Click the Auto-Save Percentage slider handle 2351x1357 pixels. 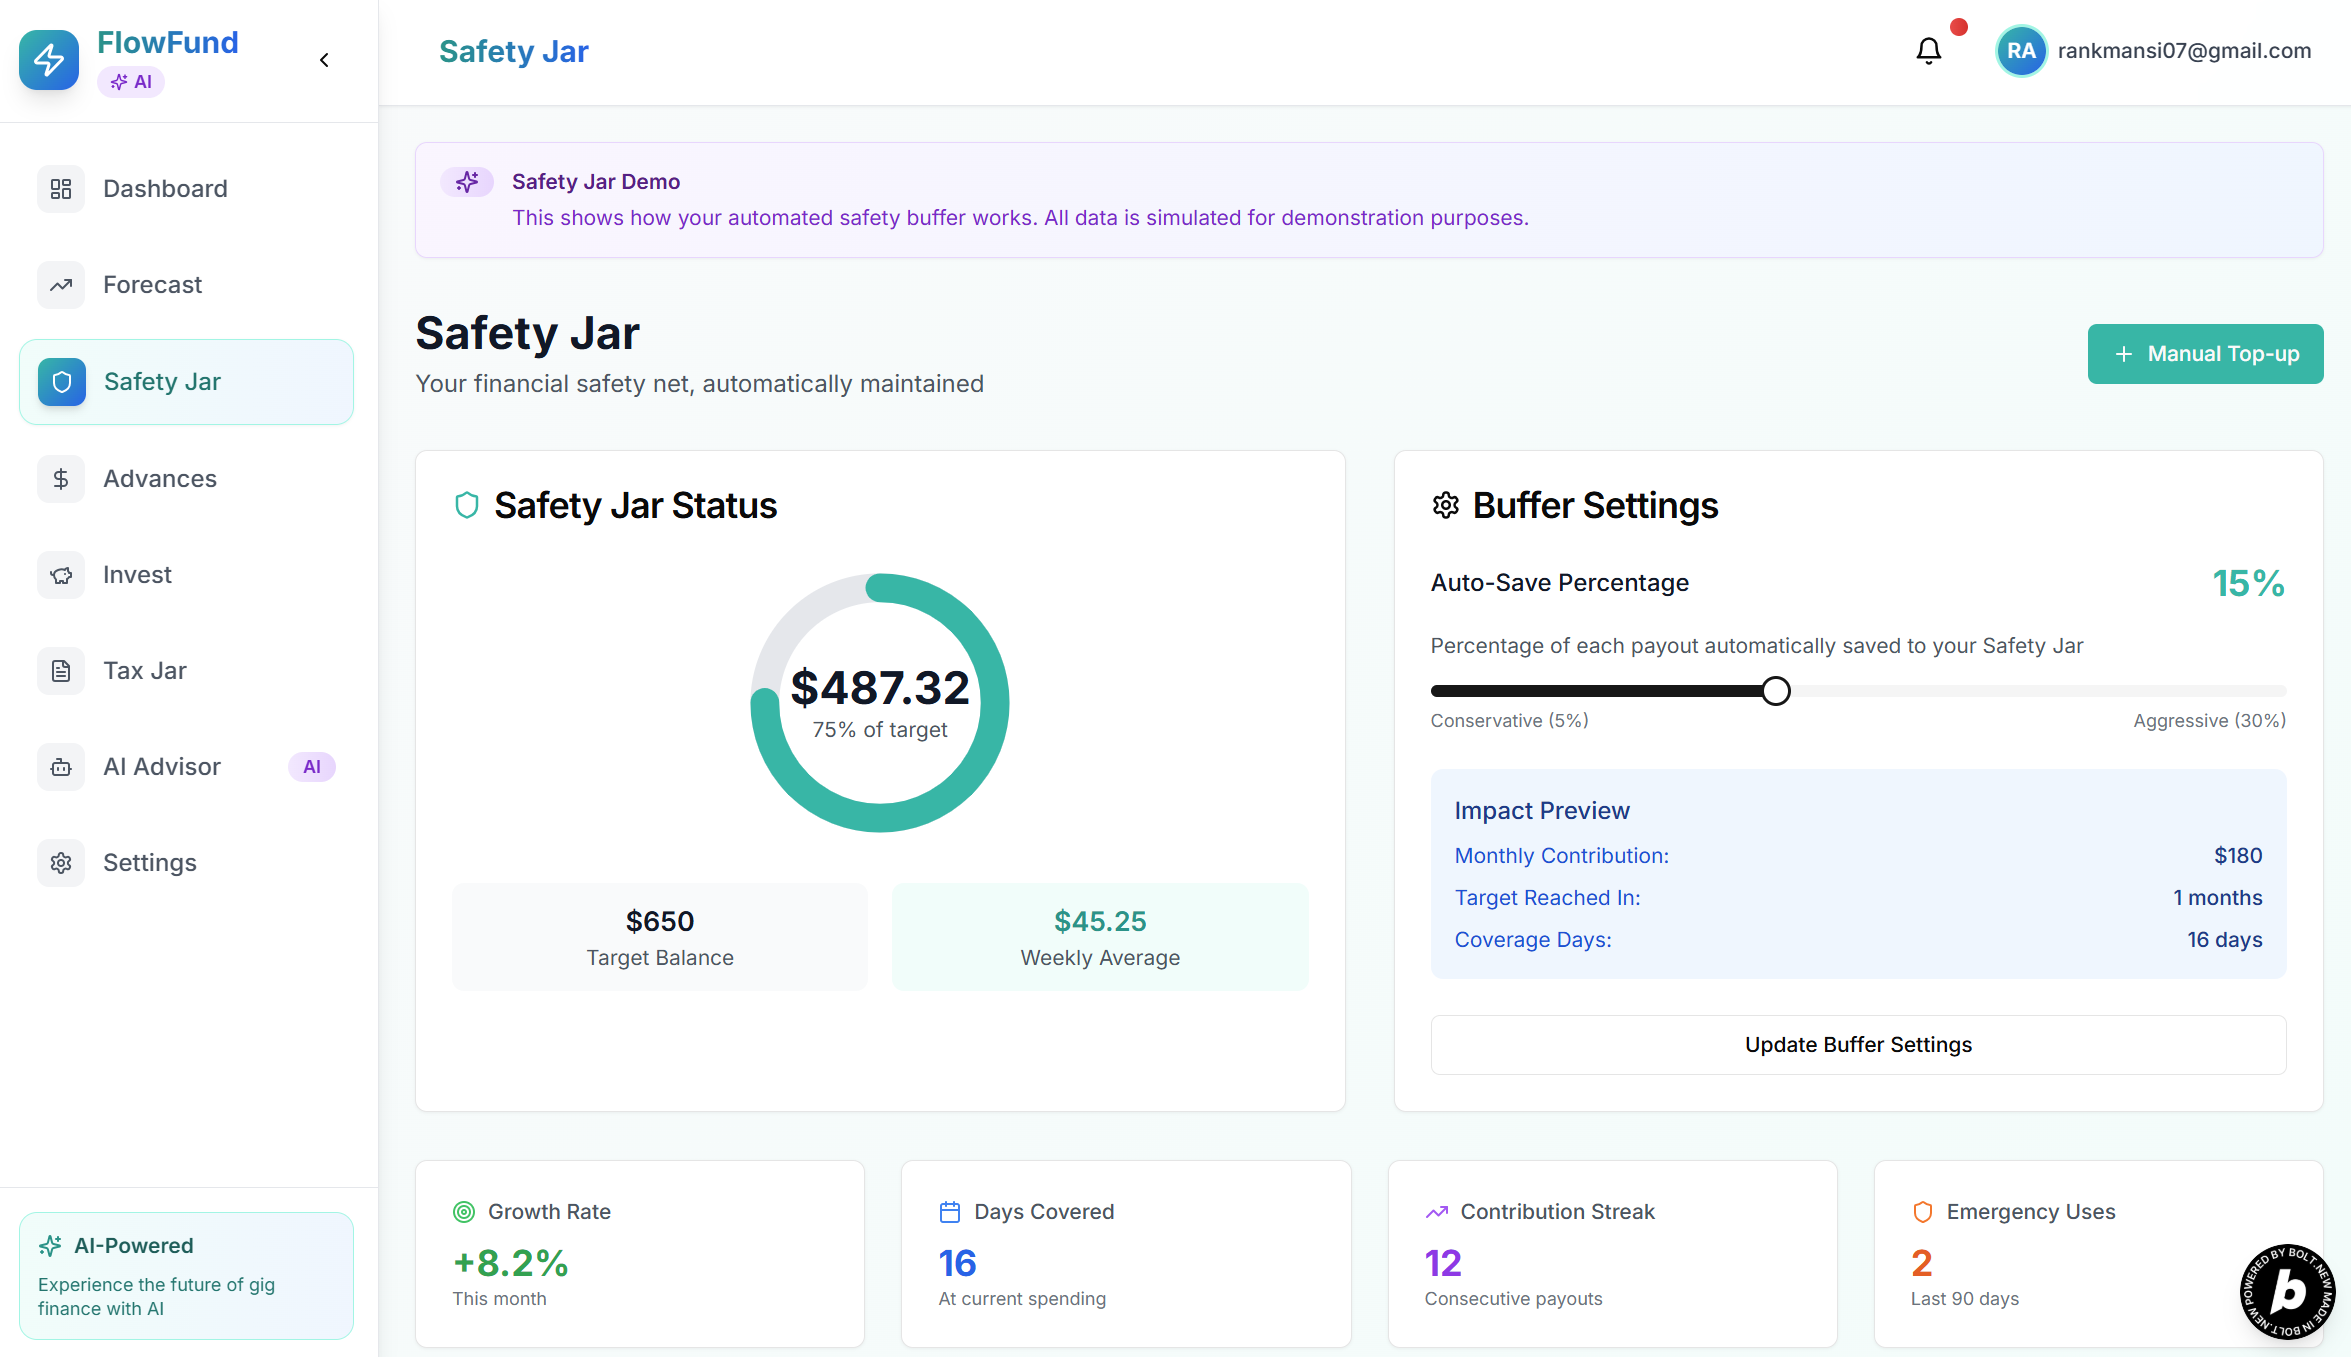click(1776, 691)
